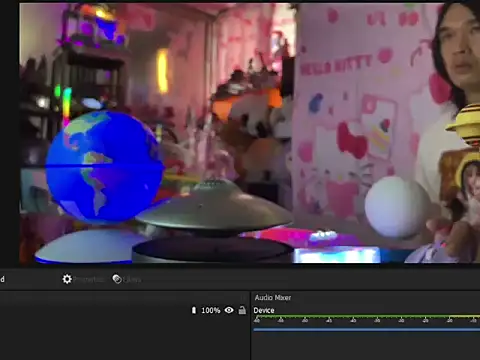Click the icon left of 100%

tap(194, 310)
